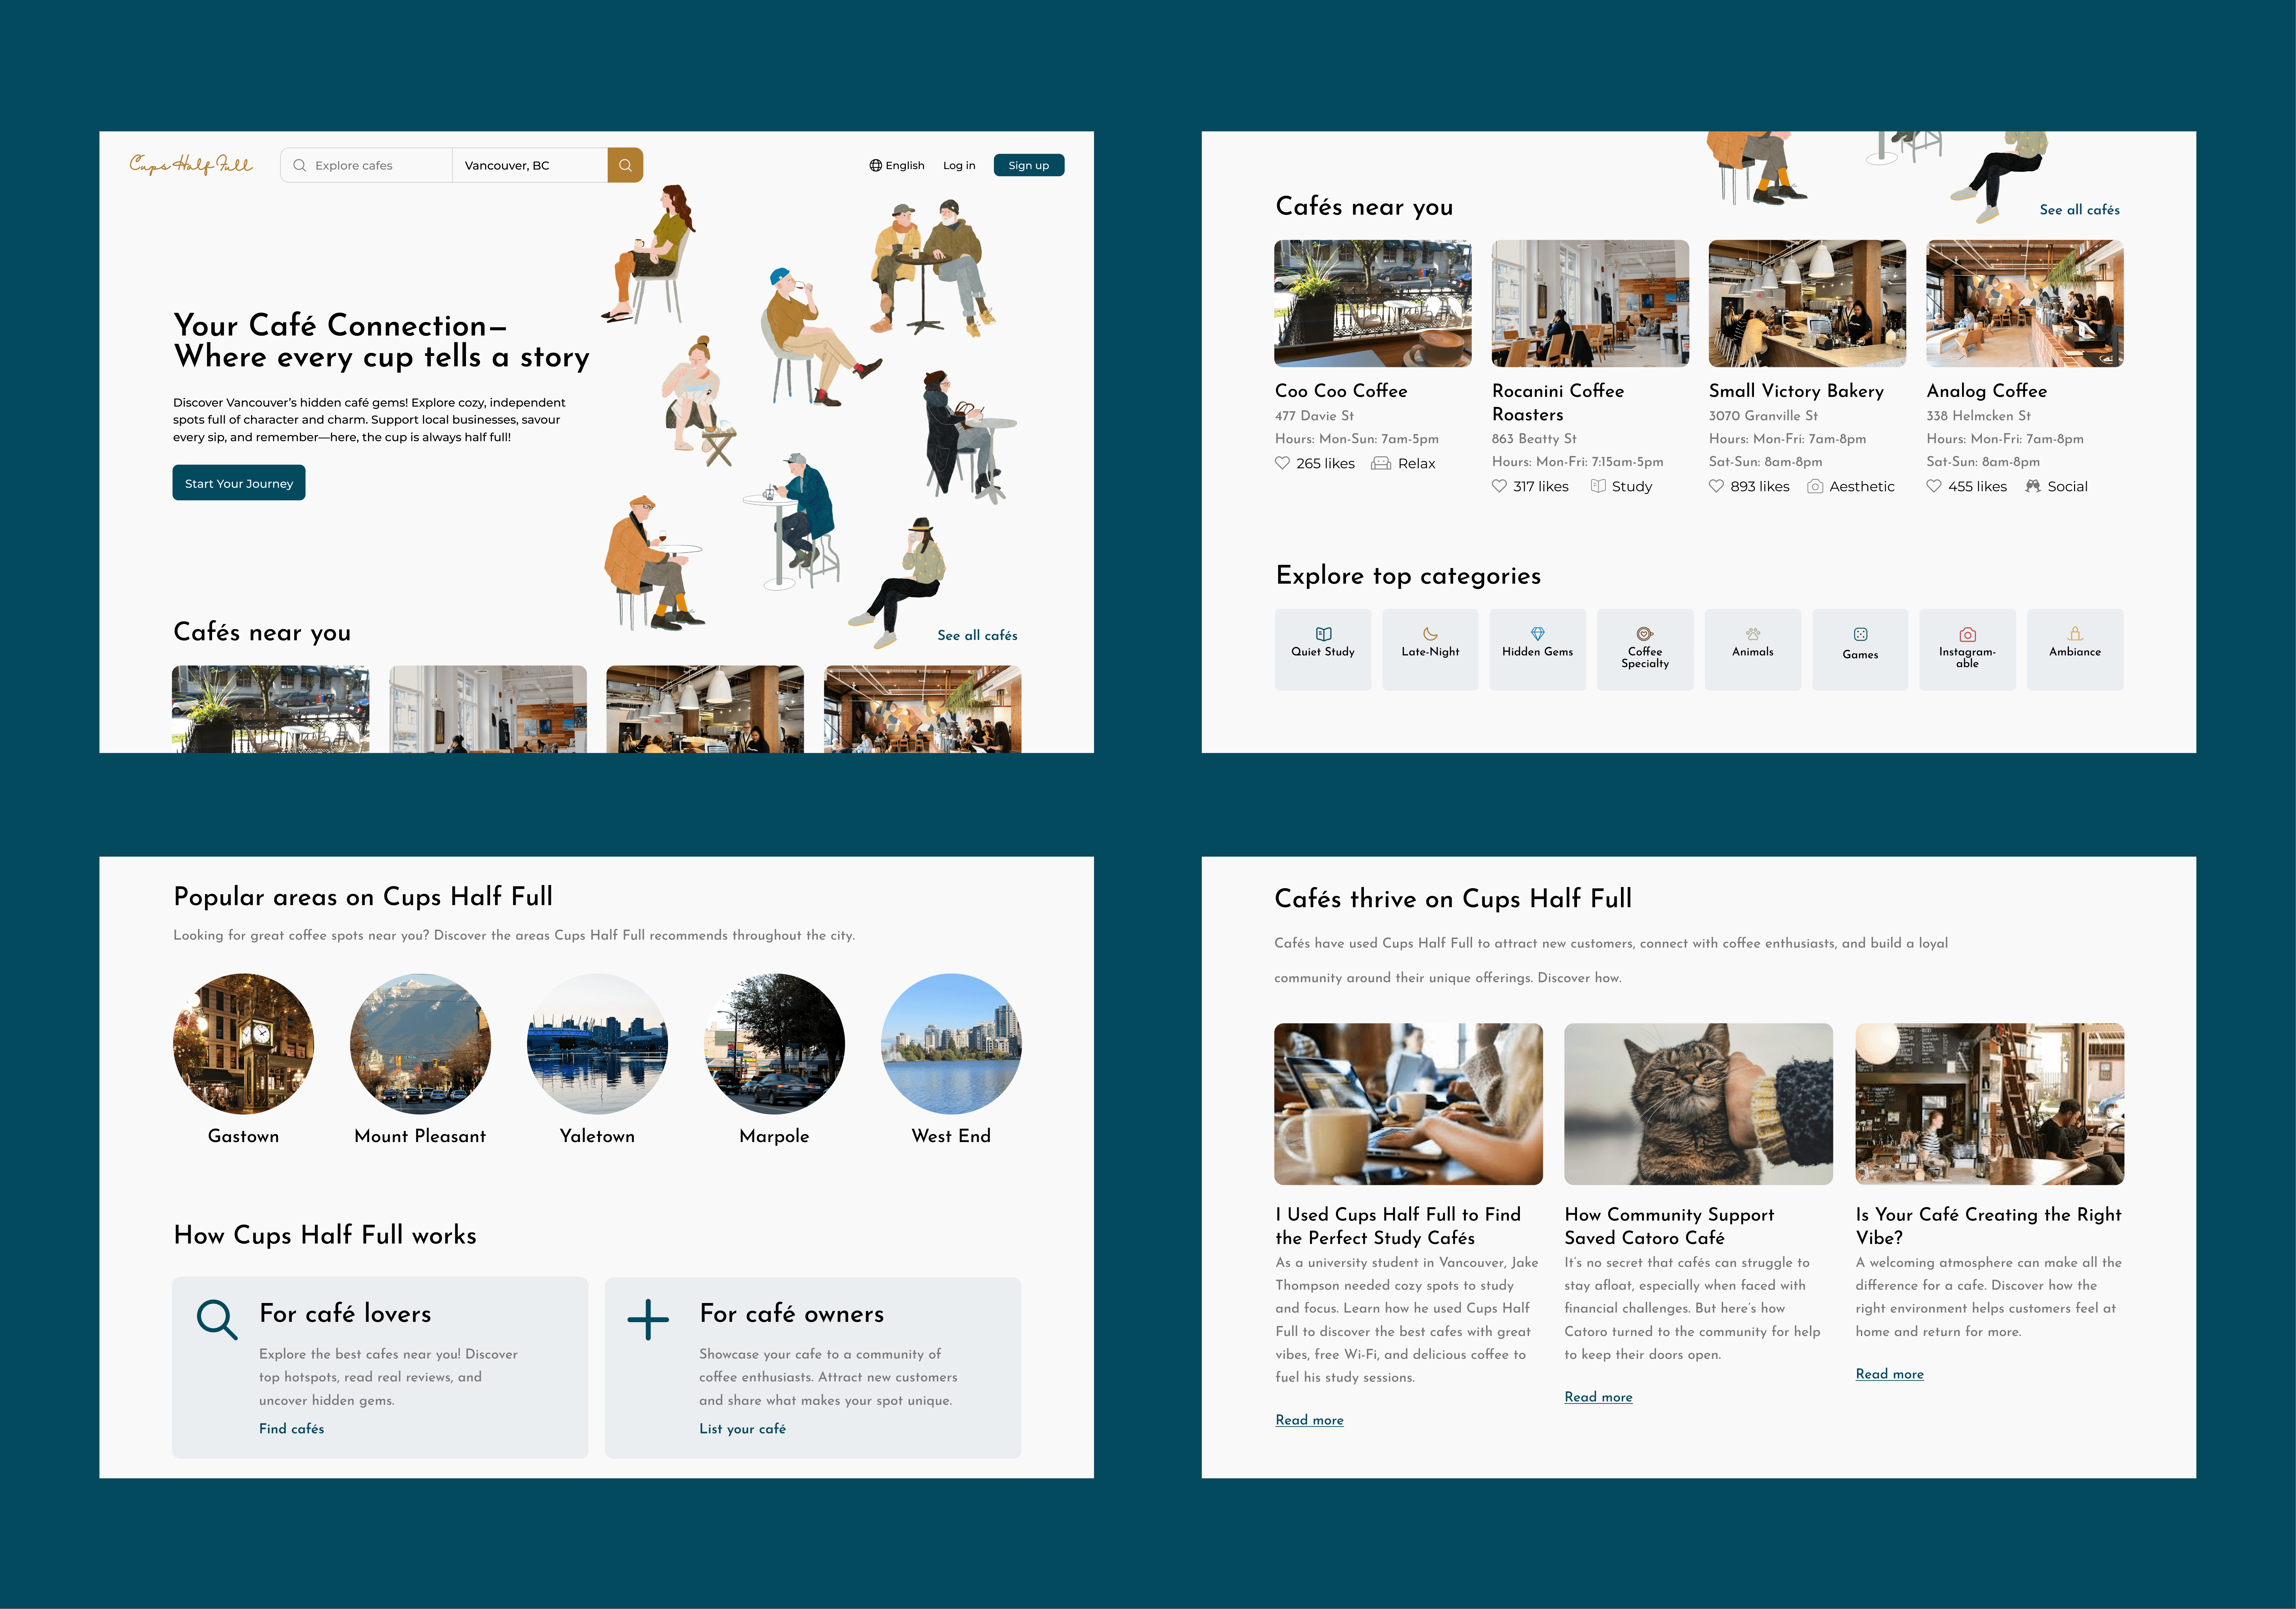Screen dimensions: 2296x1609
Task: Open the English language selector
Action: tap(897, 165)
